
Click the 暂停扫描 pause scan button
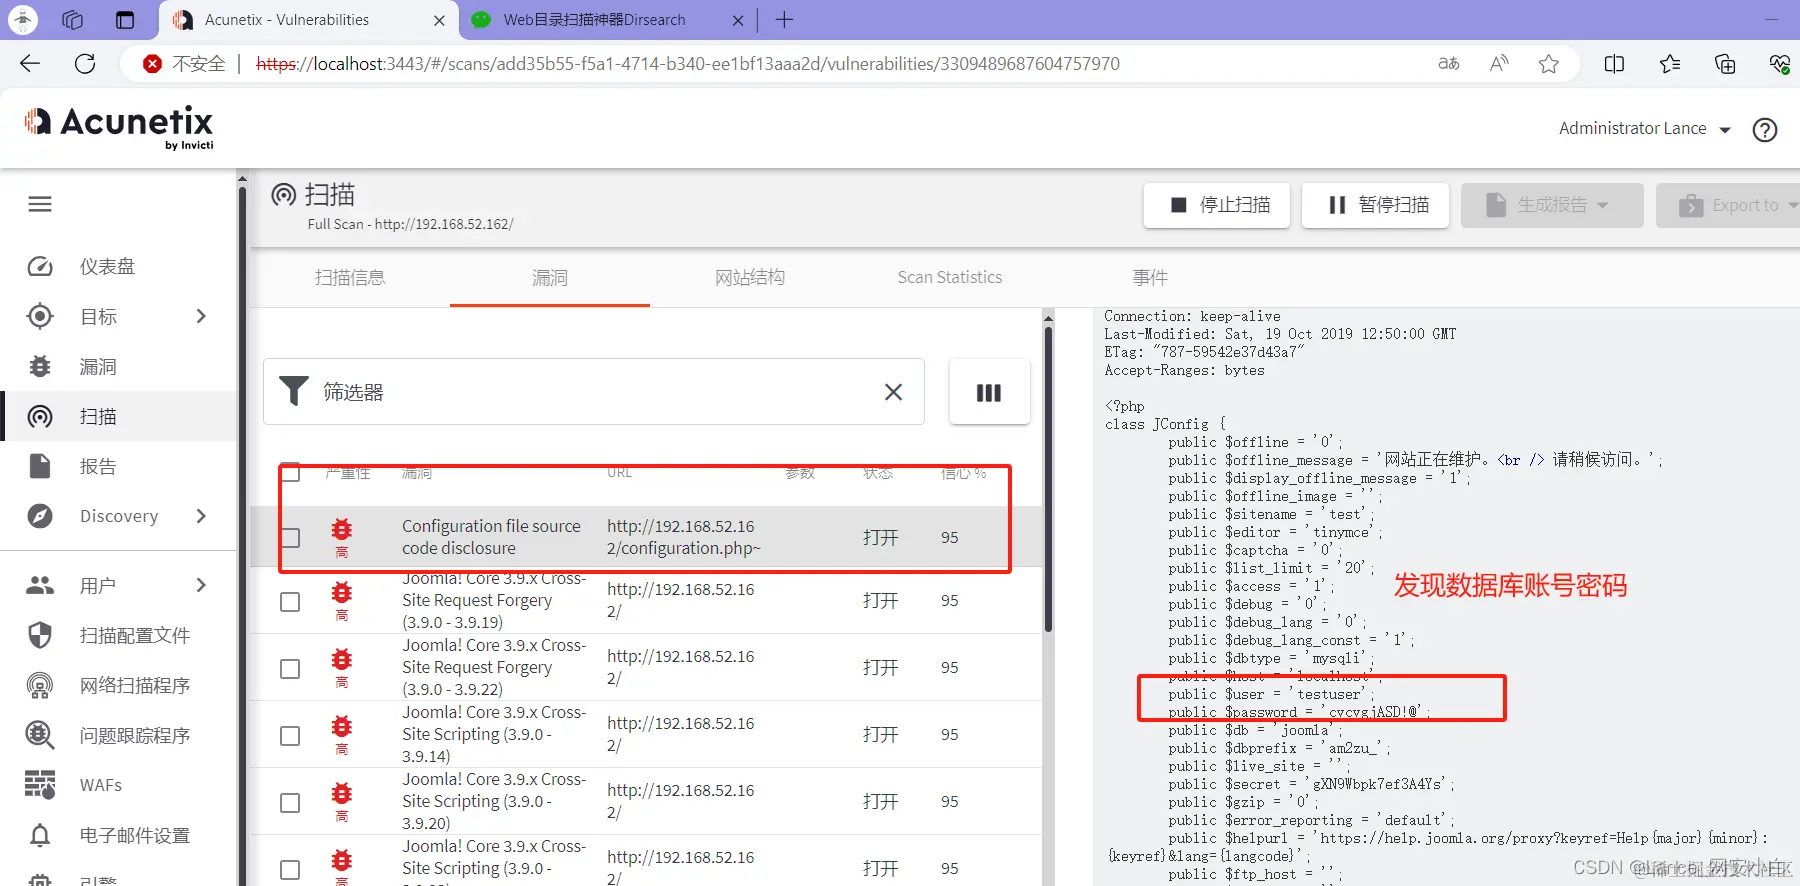coord(1376,205)
